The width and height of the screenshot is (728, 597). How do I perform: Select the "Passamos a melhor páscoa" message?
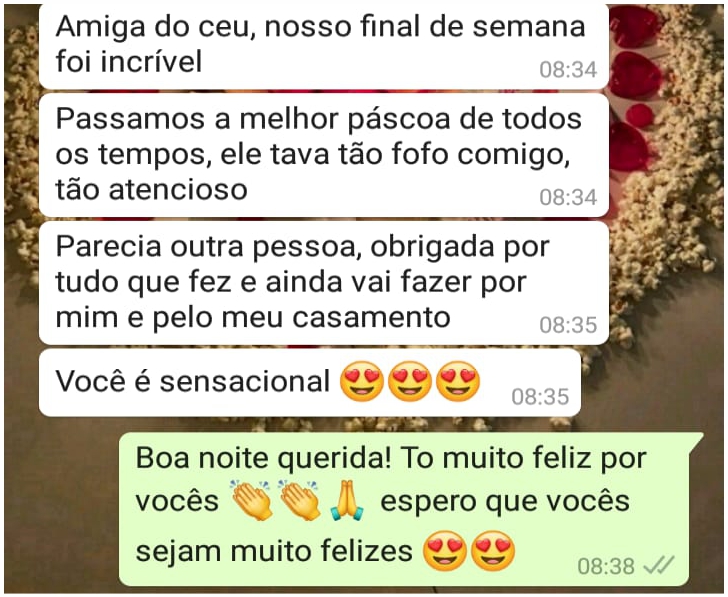(x=324, y=155)
